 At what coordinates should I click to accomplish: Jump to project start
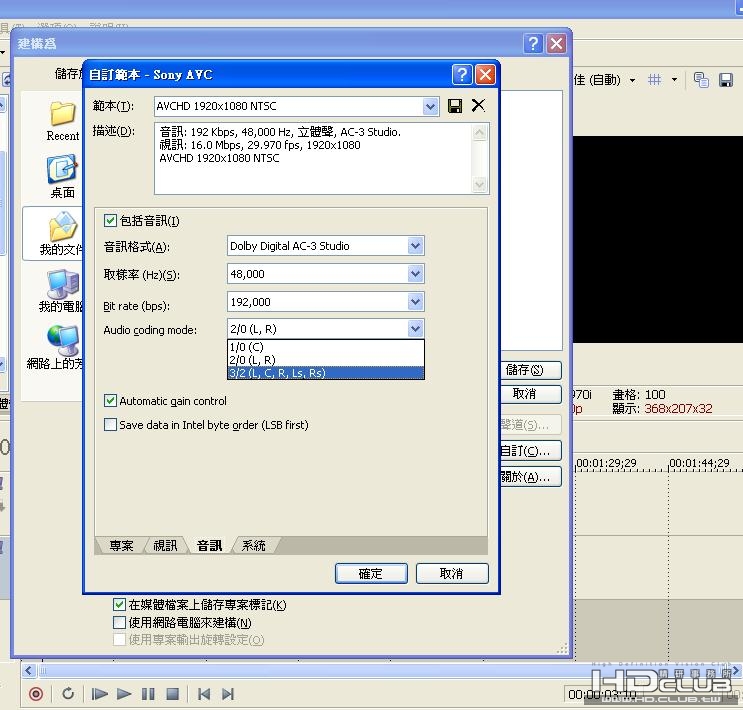(x=204, y=694)
